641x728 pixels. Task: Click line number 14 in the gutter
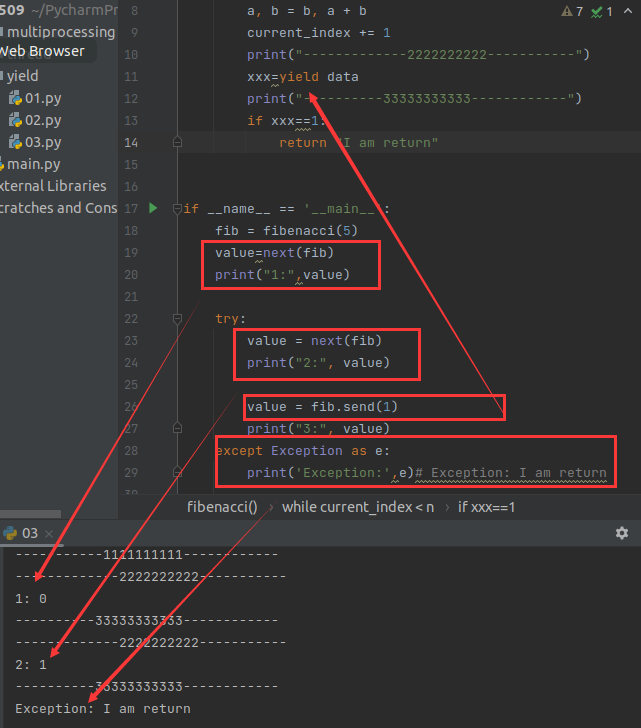tap(131, 143)
